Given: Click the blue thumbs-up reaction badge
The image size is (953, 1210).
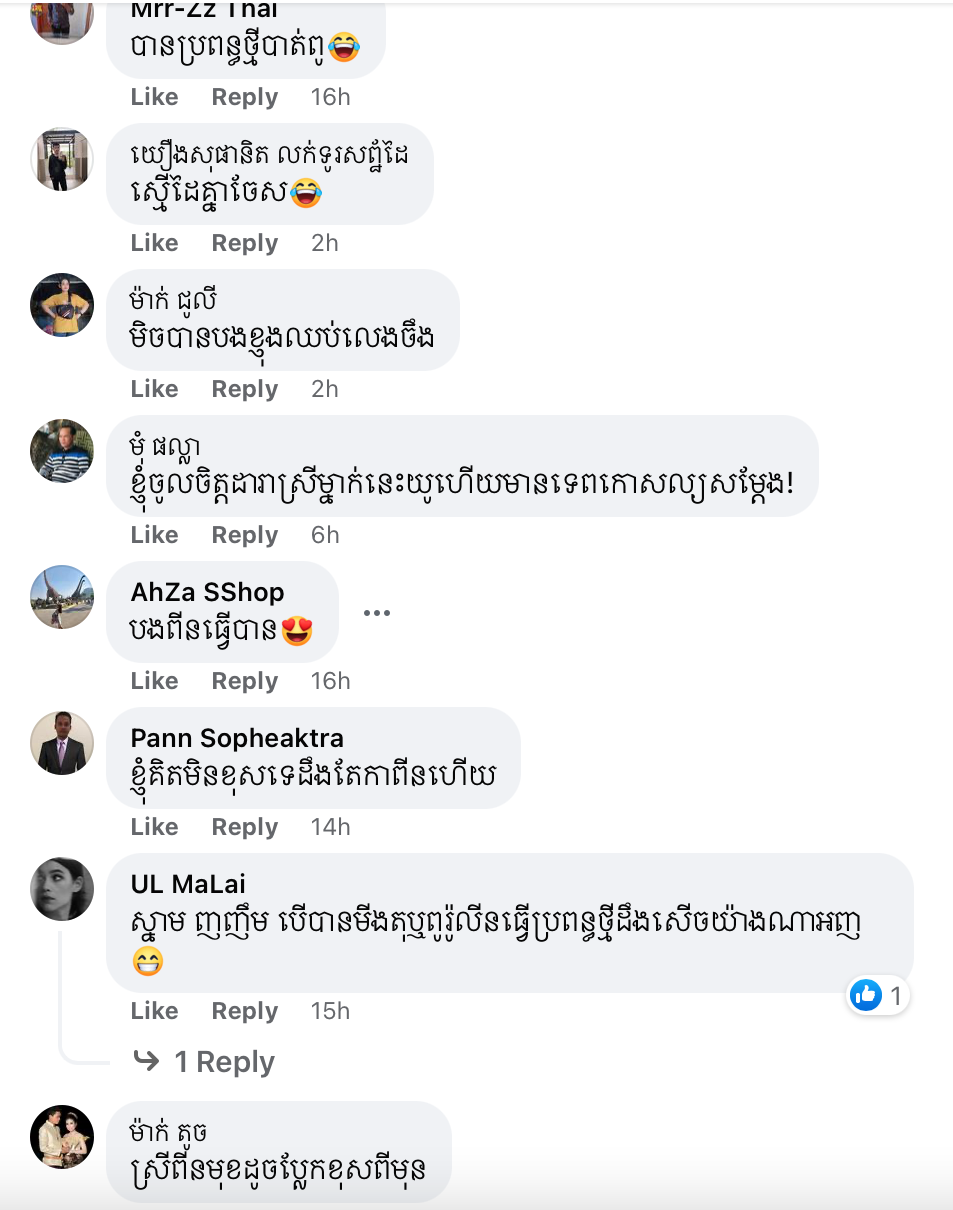Looking at the screenshot, I should coord(866,995).
